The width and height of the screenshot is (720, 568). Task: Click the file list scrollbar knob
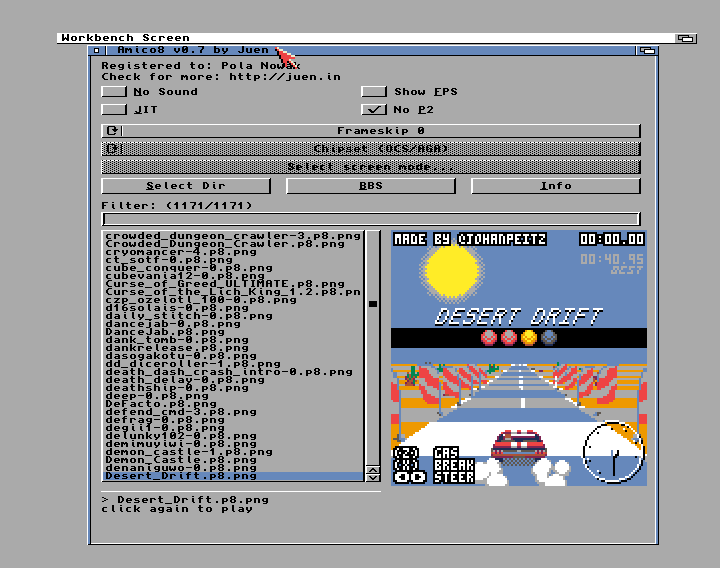point(373,304)
